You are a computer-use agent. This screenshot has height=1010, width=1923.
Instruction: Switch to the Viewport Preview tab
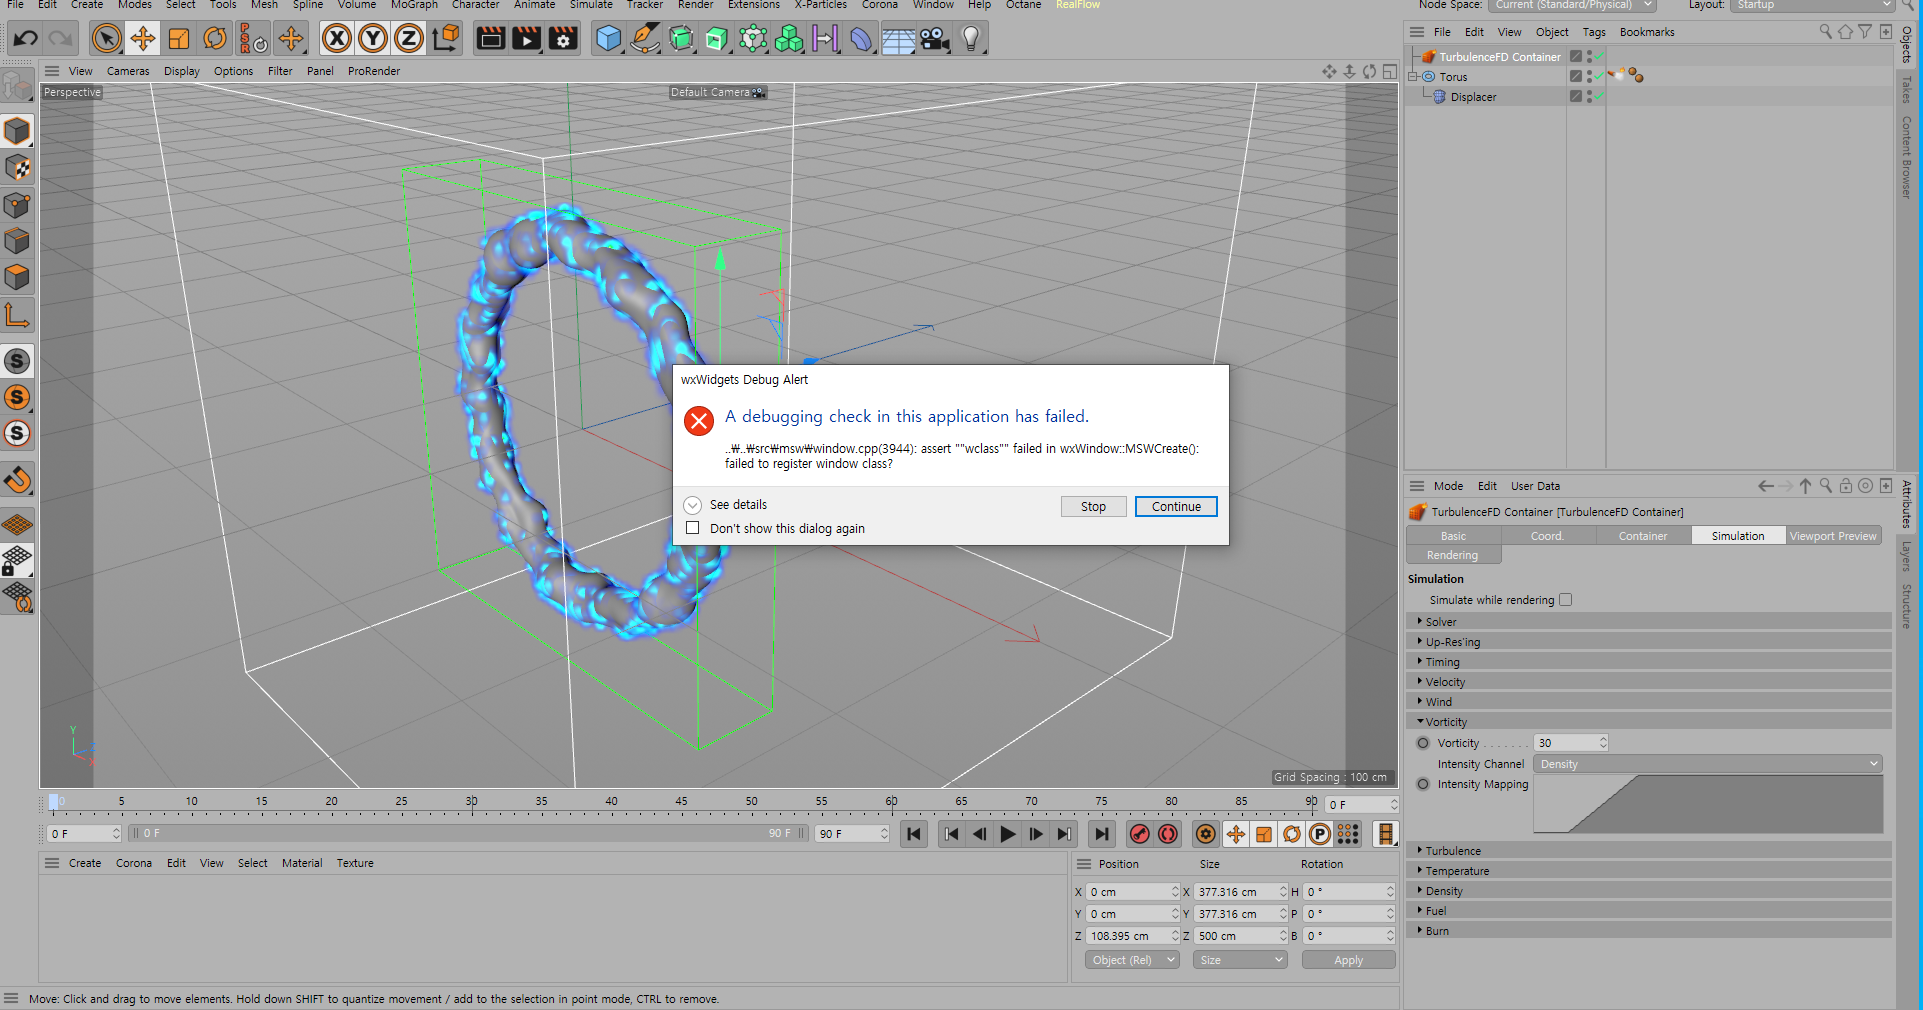(x=1833, y=536)
